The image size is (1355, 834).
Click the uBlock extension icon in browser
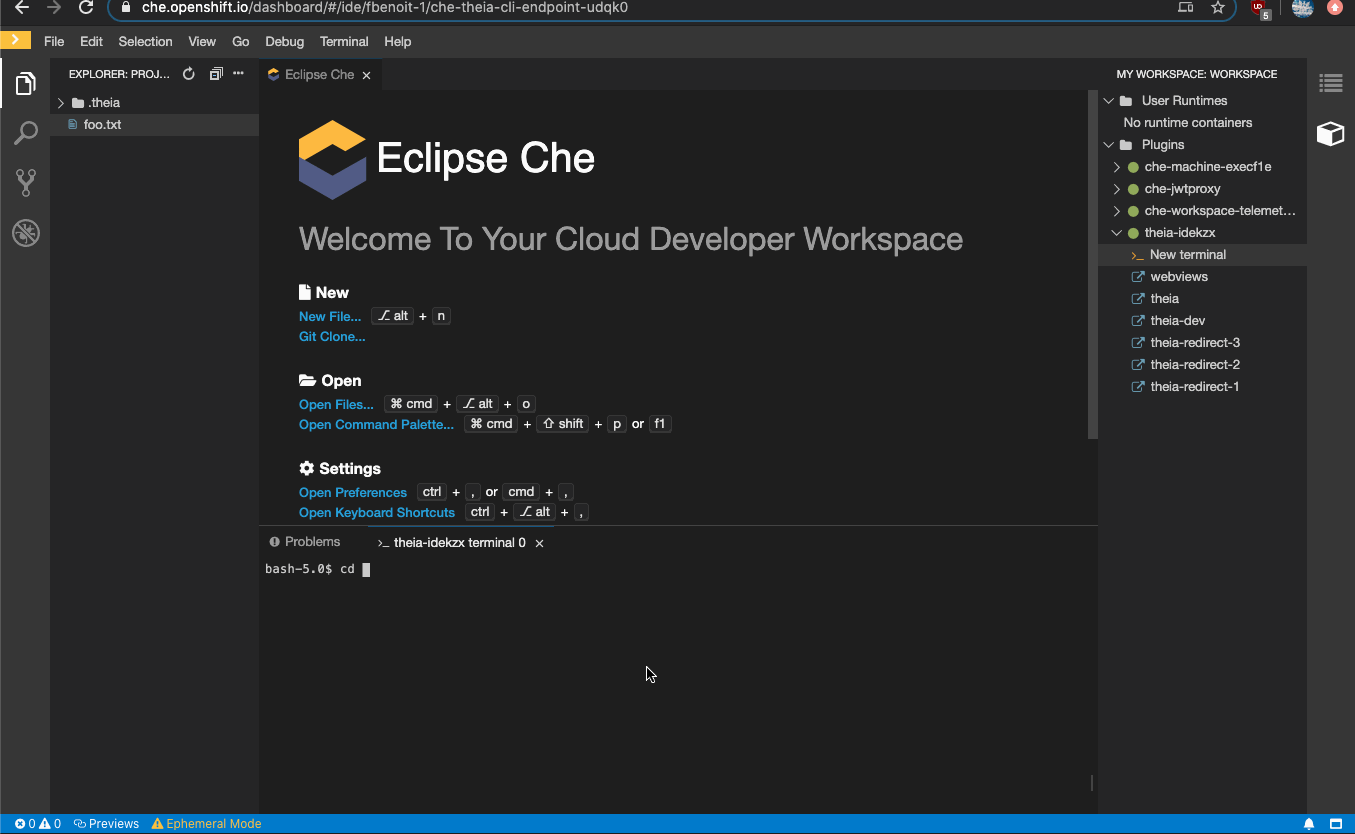pos(1260,9)
